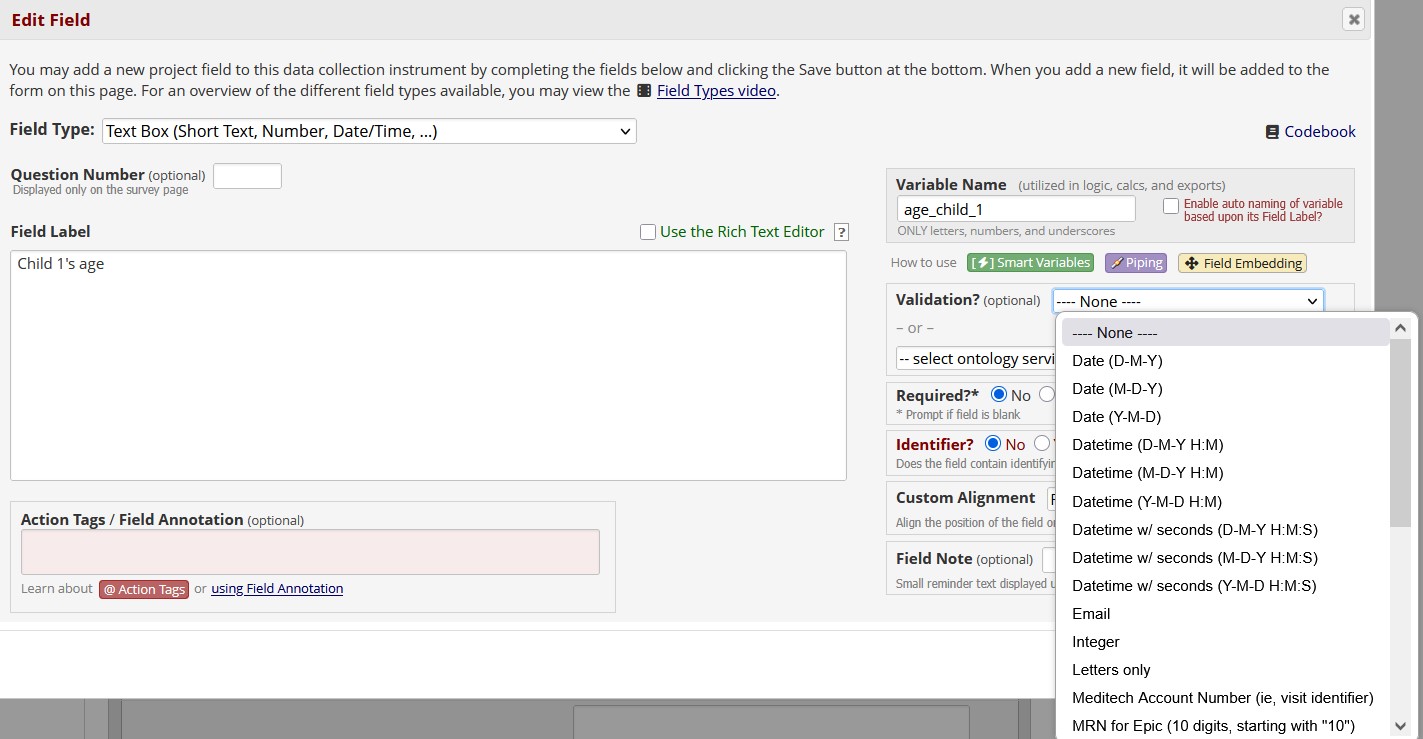Choose Email validation from the list

[x=1091, y=613]
